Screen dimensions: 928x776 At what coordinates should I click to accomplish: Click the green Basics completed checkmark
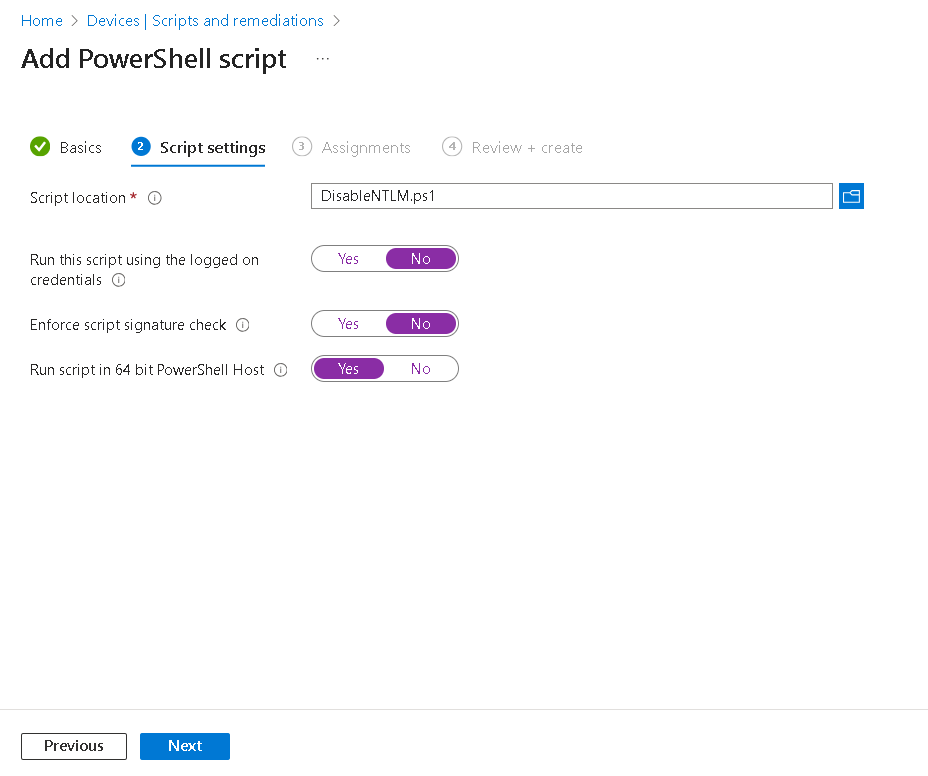point(40,146)
